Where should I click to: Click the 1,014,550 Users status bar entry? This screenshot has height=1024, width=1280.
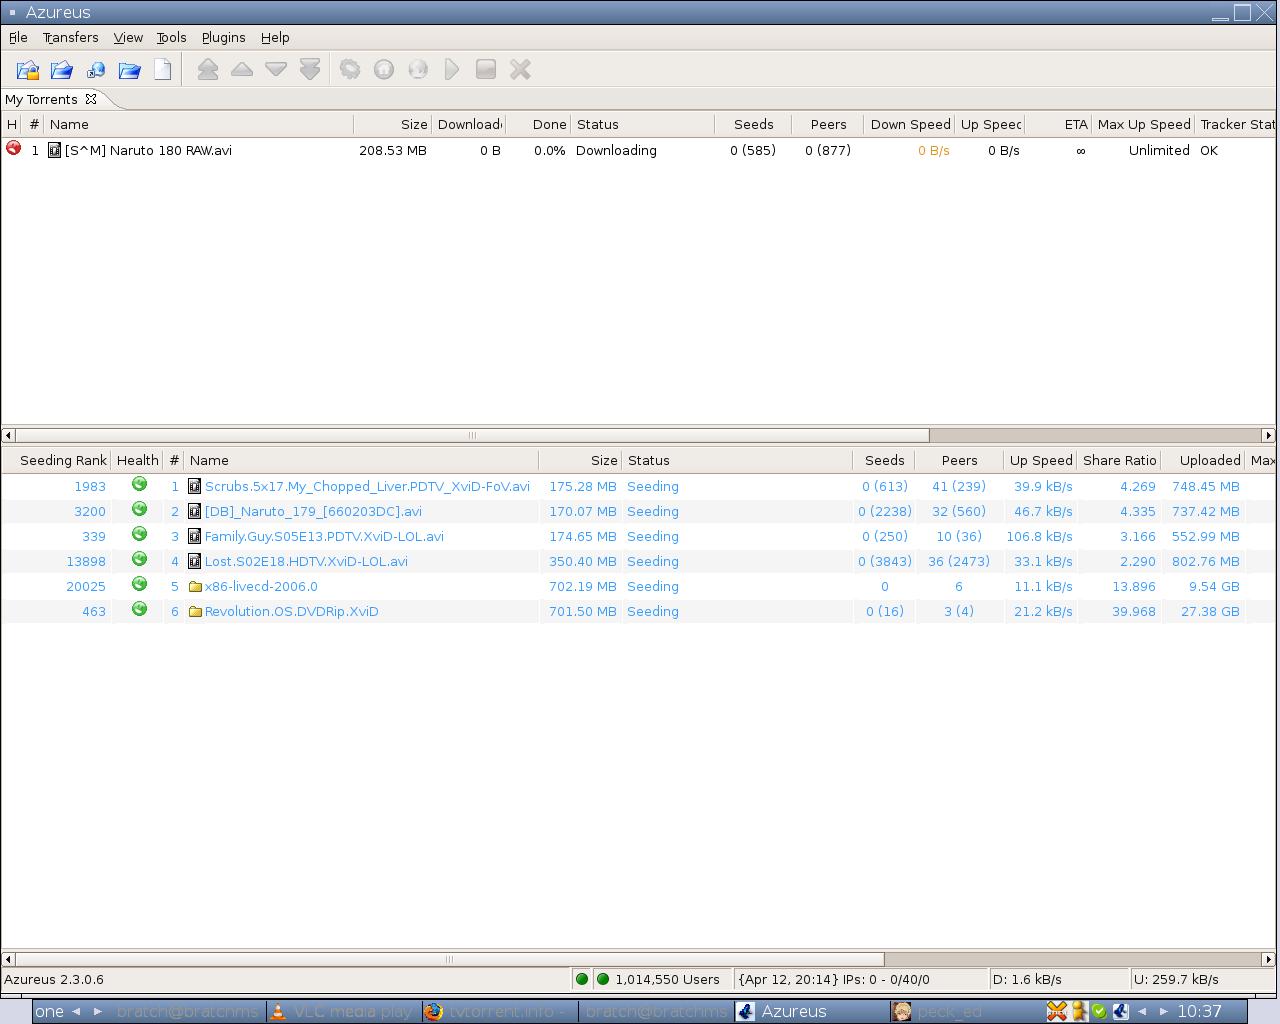[x=667, y=979]
